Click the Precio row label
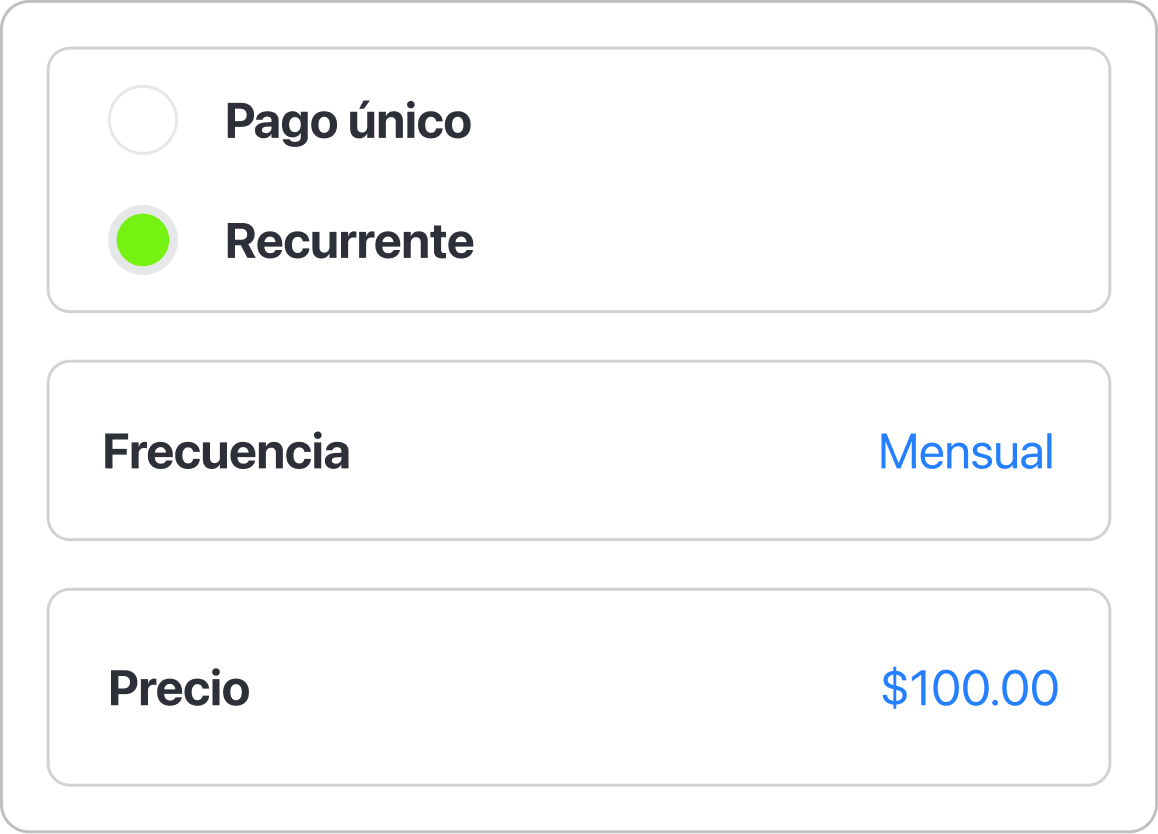1158x834 pixels. (179, 688)
